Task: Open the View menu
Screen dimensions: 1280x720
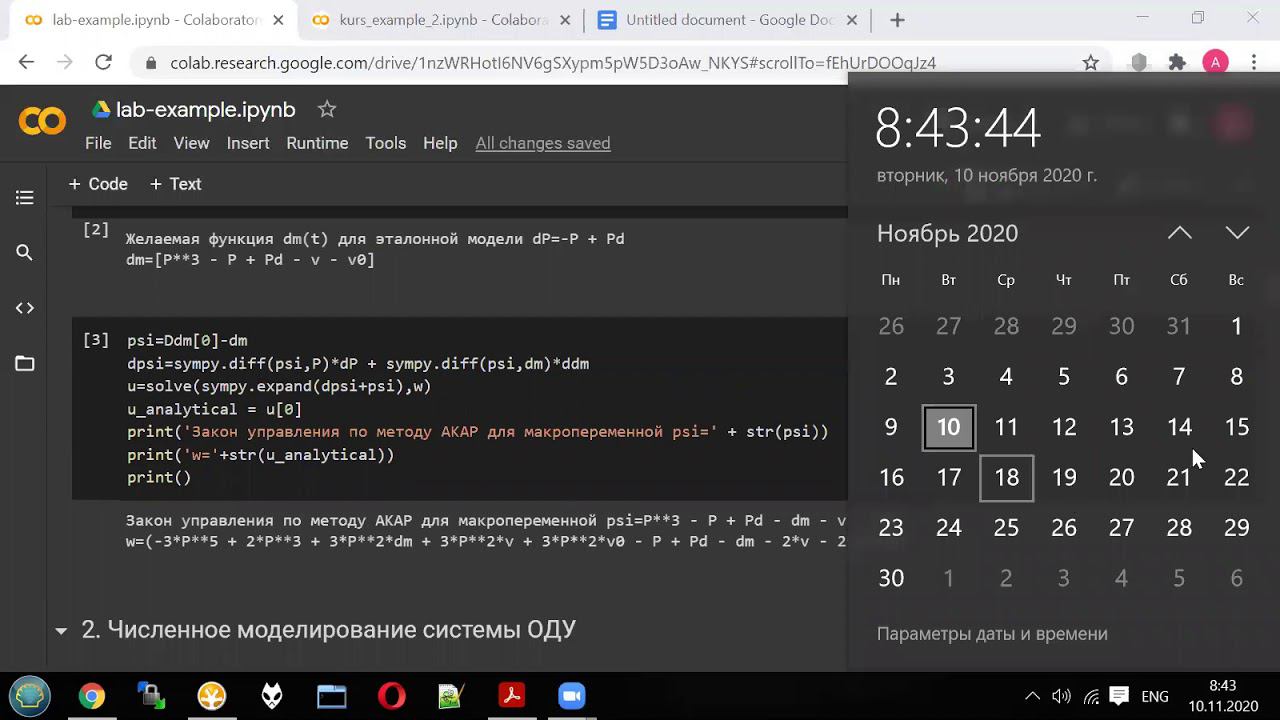Action: (x=191, y=143)
